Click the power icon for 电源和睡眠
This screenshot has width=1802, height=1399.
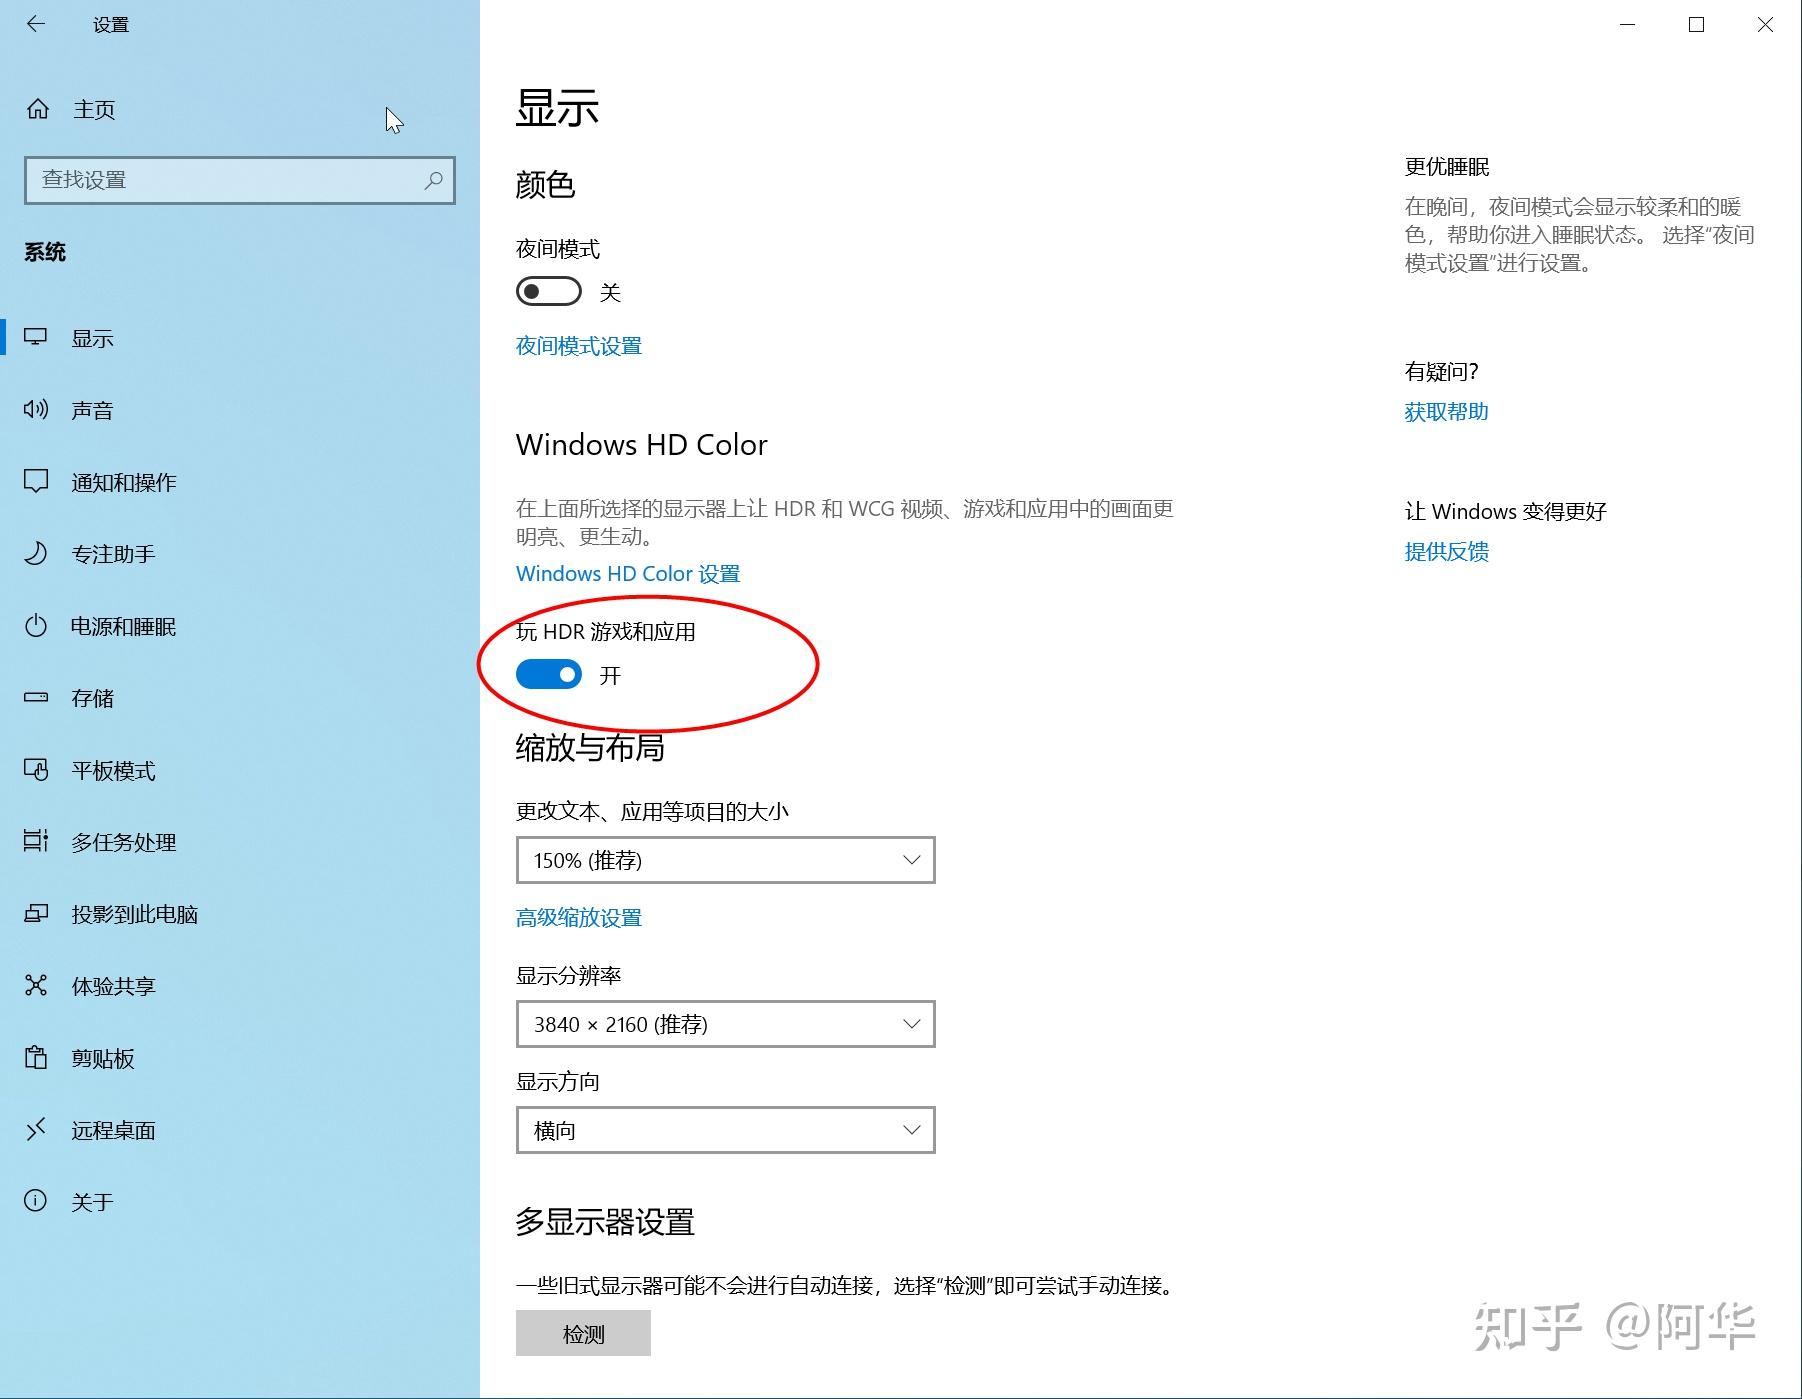36,626
